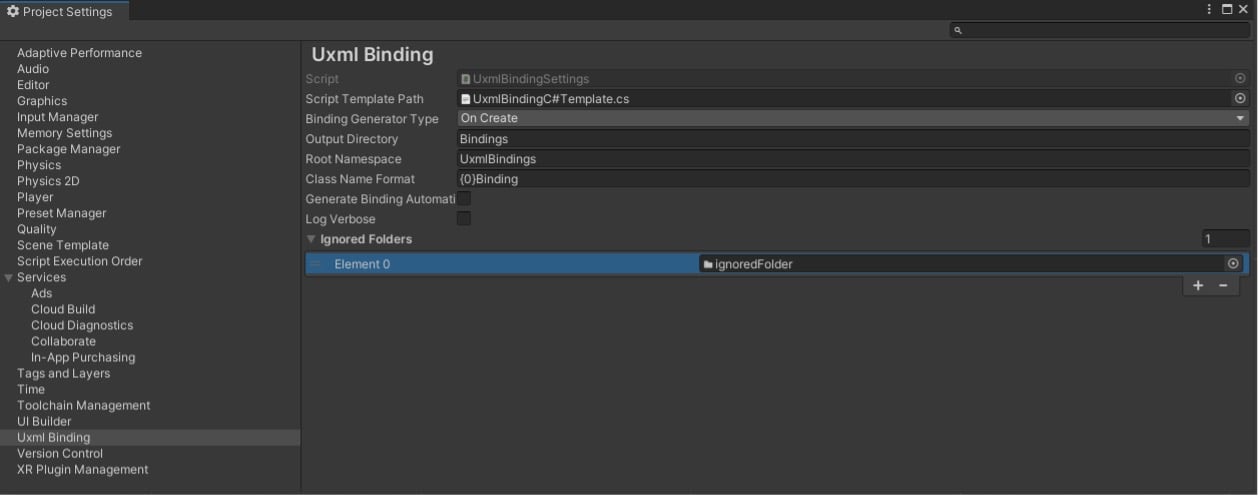Open Version Control settings
The image size is (1258, 496).
pyautogui.click(x=60, y=453)
